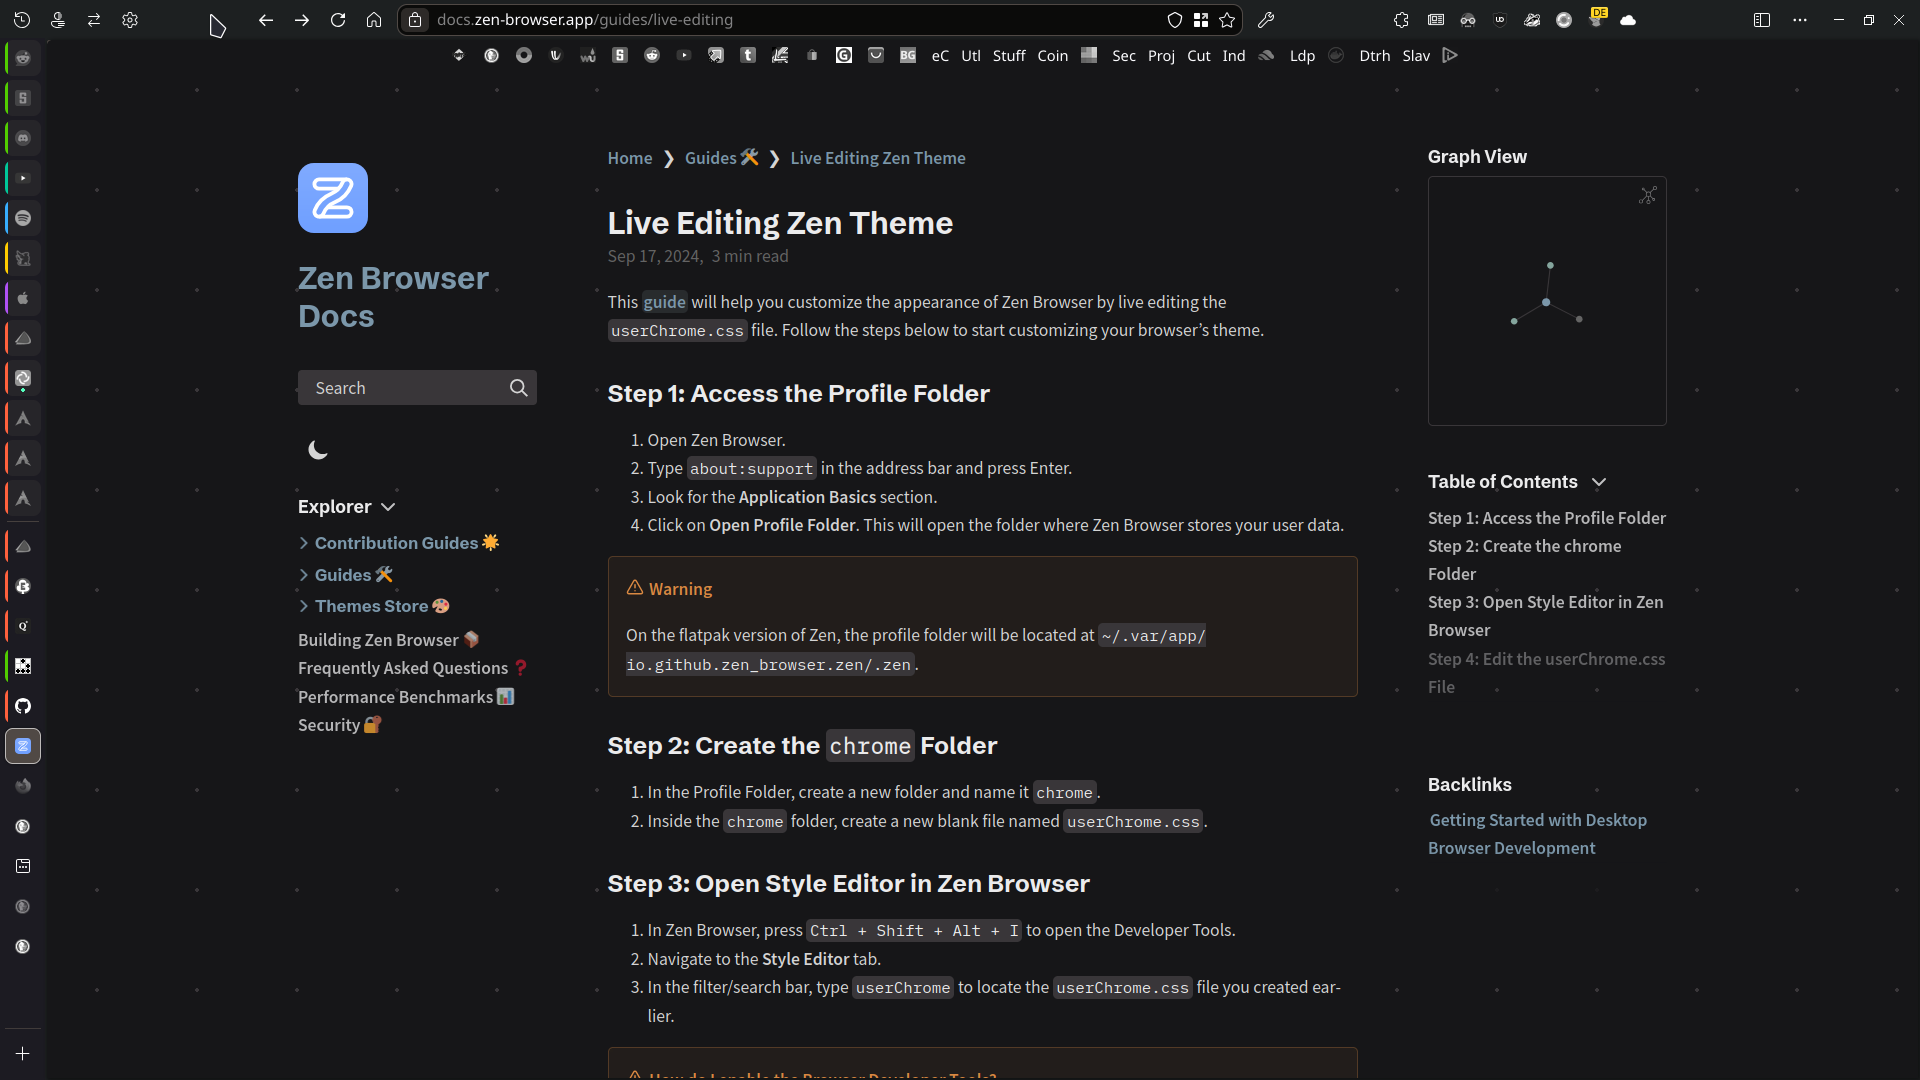Viewport: 1920px width, 1080px height.
Task: Open the Spotify tab in left sidebar
Action: (x=23, y=218)
